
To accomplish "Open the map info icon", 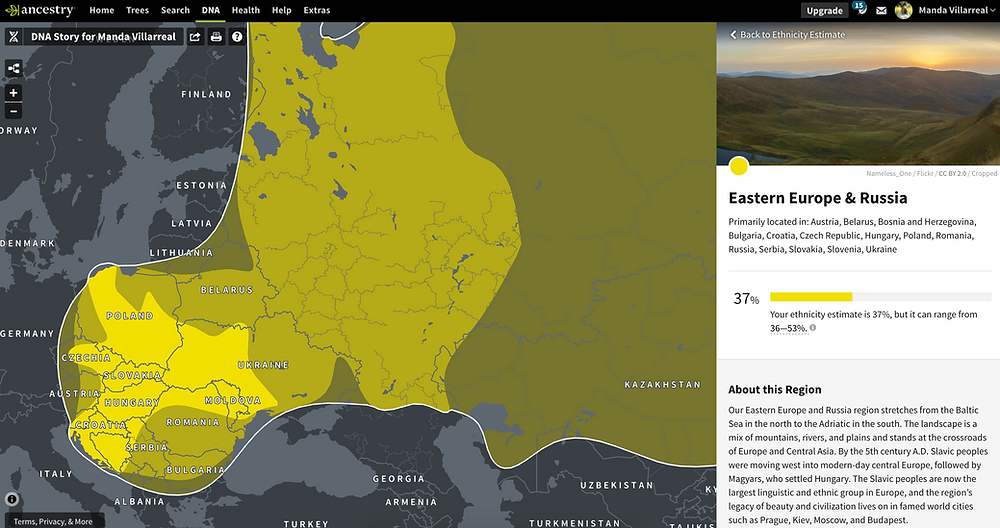I will [x=12, y=499].
